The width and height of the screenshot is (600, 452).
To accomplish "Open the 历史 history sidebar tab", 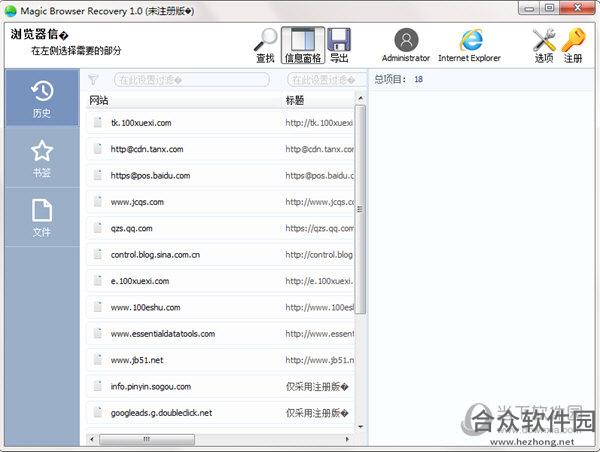I will click(x=42, y=98).
